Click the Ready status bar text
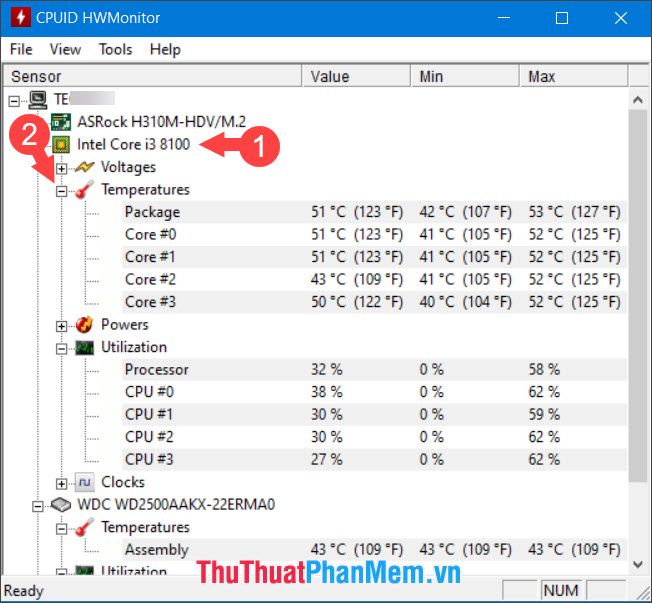The image size is (652, 603). coord(24,591)
